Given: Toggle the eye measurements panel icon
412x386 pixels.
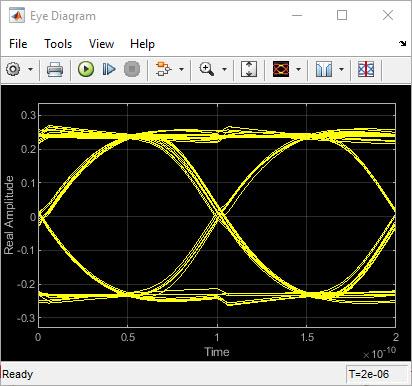Looking at the screenshot, I should [x=366, y=69].
